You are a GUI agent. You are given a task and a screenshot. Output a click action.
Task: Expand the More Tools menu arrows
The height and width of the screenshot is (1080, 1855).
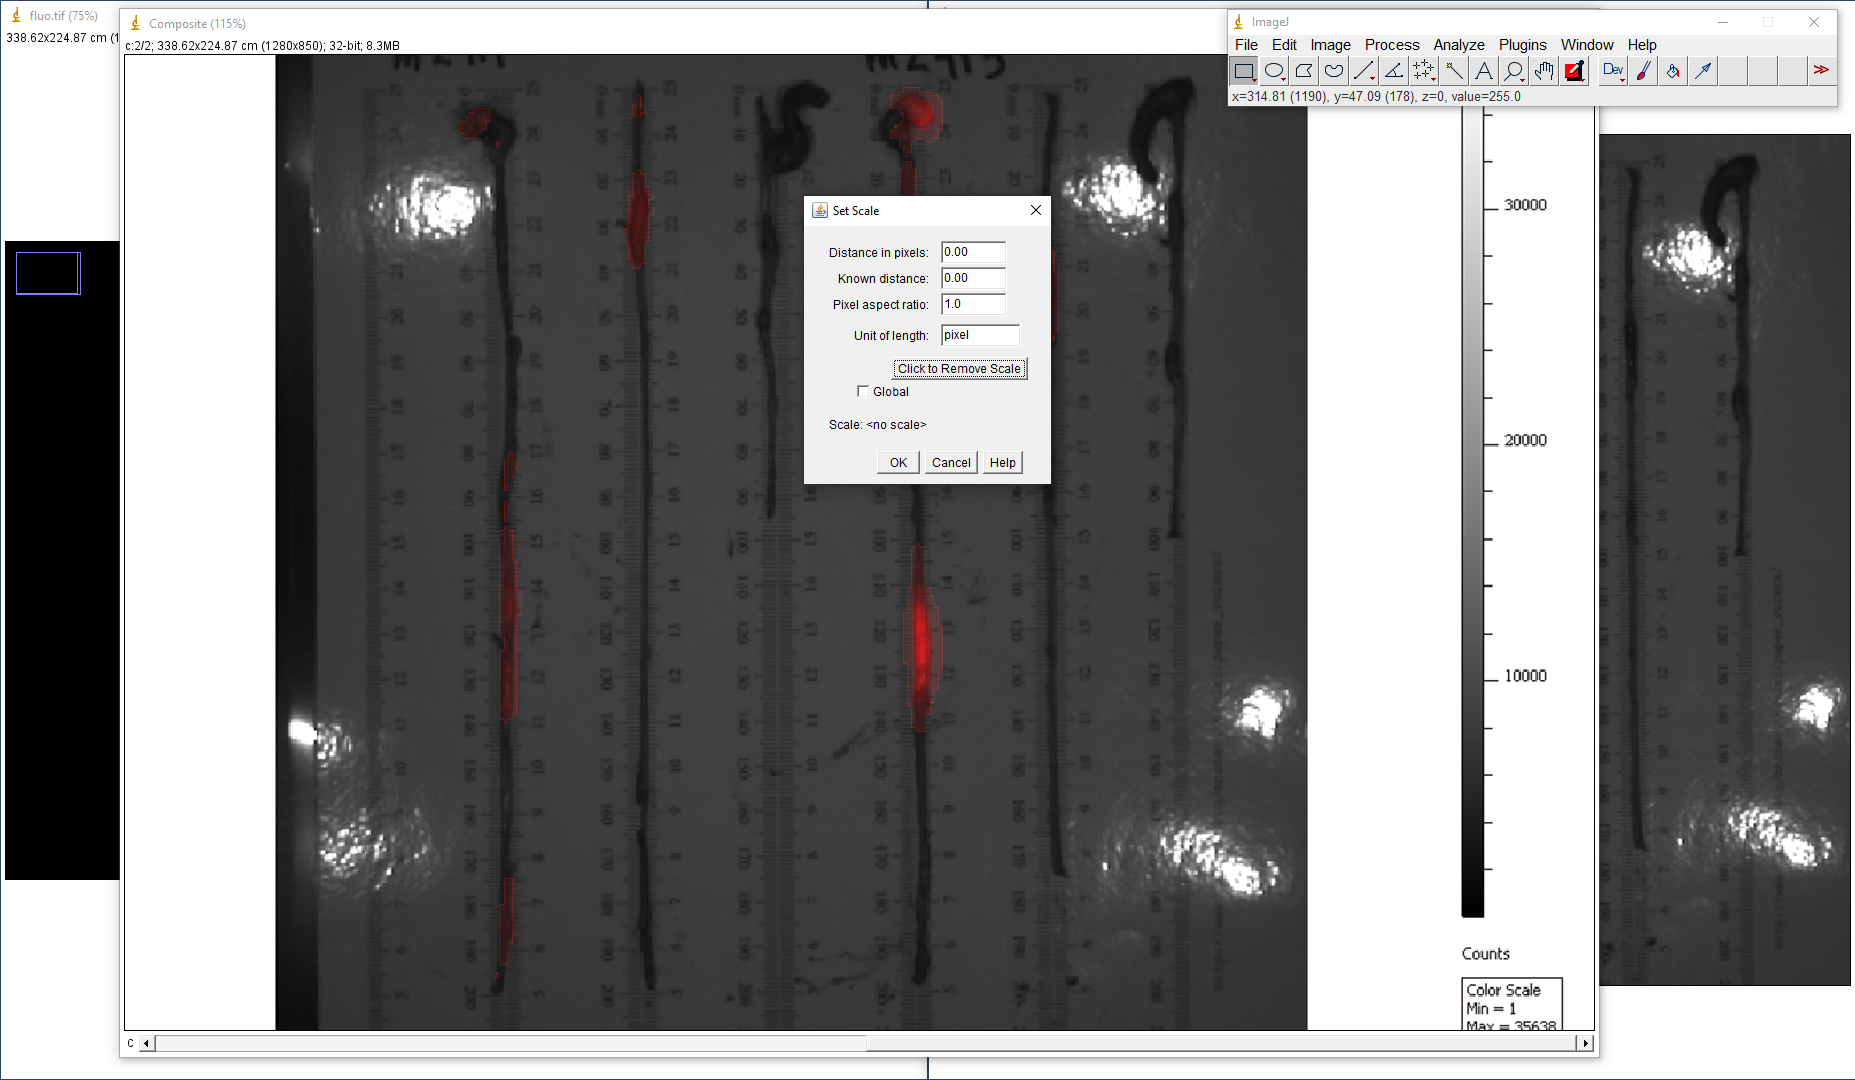tap(1821, 71)
